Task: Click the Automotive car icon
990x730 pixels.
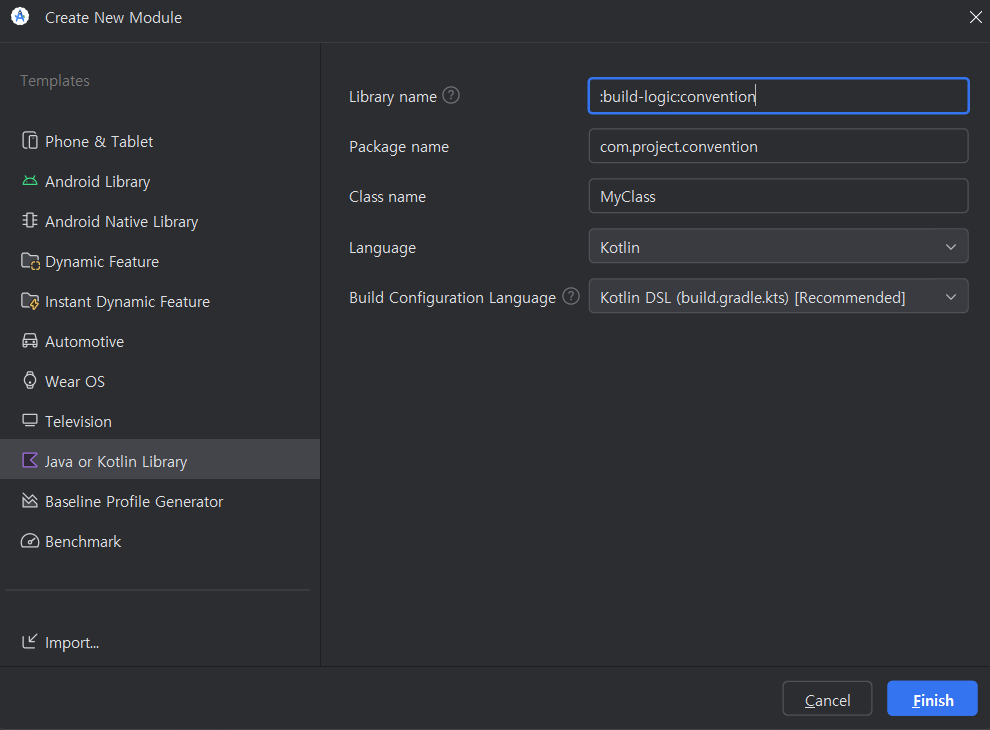Action: [30, 340]
